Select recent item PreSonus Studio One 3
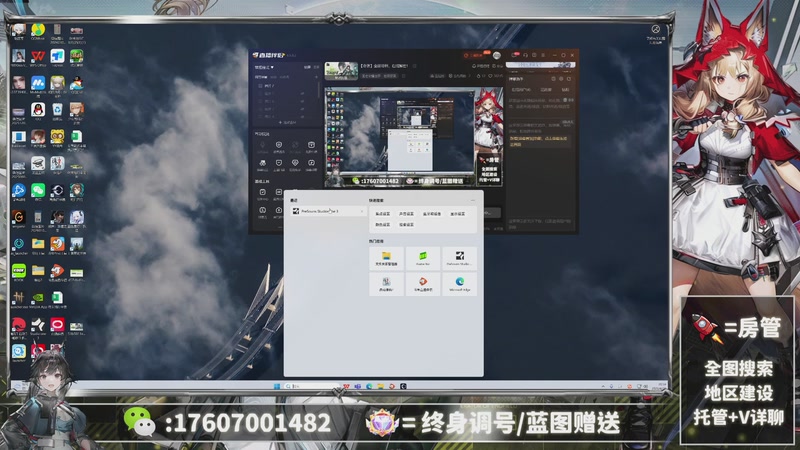 pyautogui.click(x=320, y=211)
